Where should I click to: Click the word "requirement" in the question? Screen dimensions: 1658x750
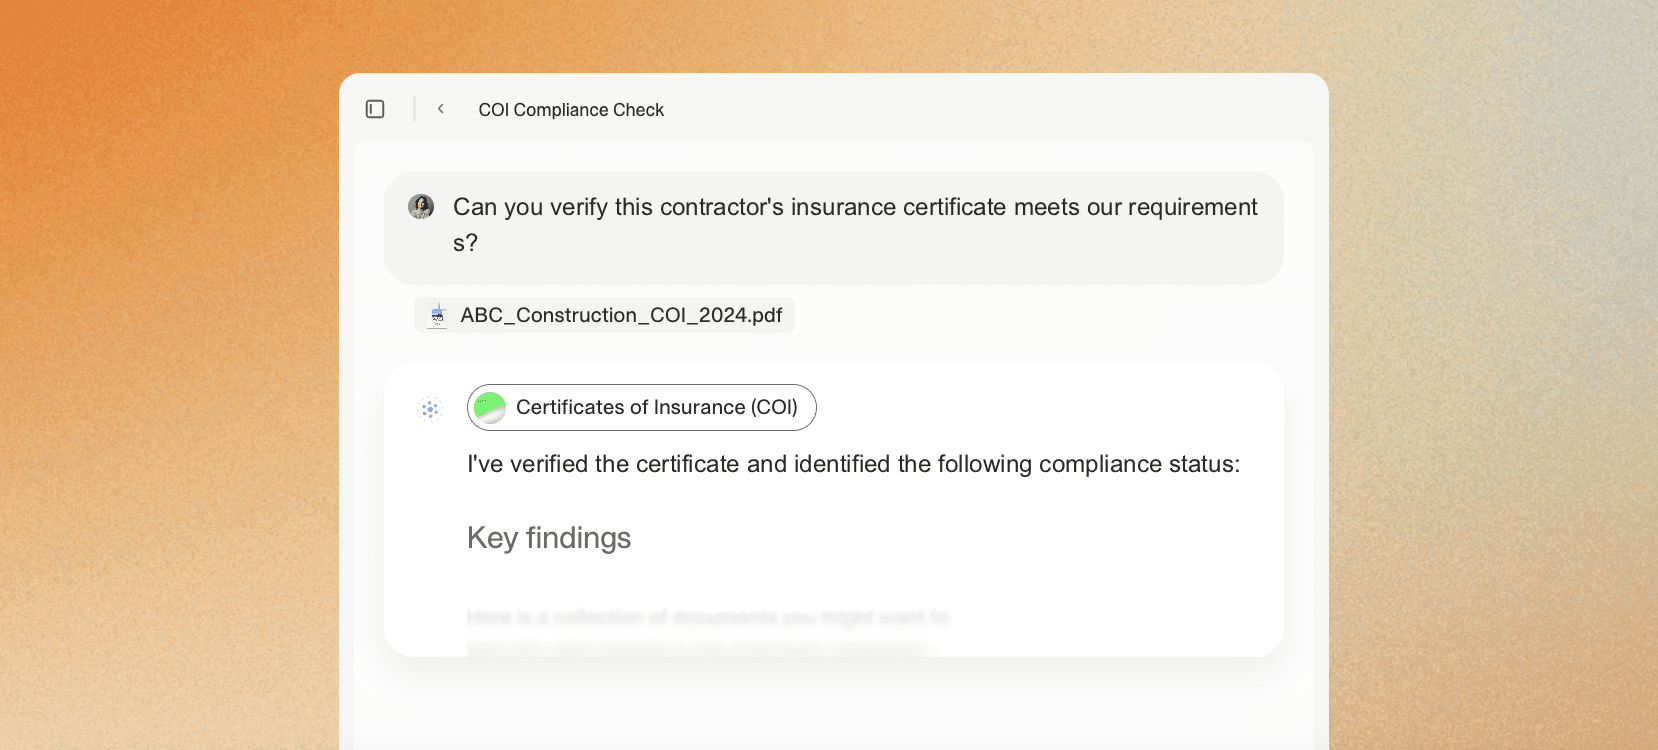point(1193,207)
